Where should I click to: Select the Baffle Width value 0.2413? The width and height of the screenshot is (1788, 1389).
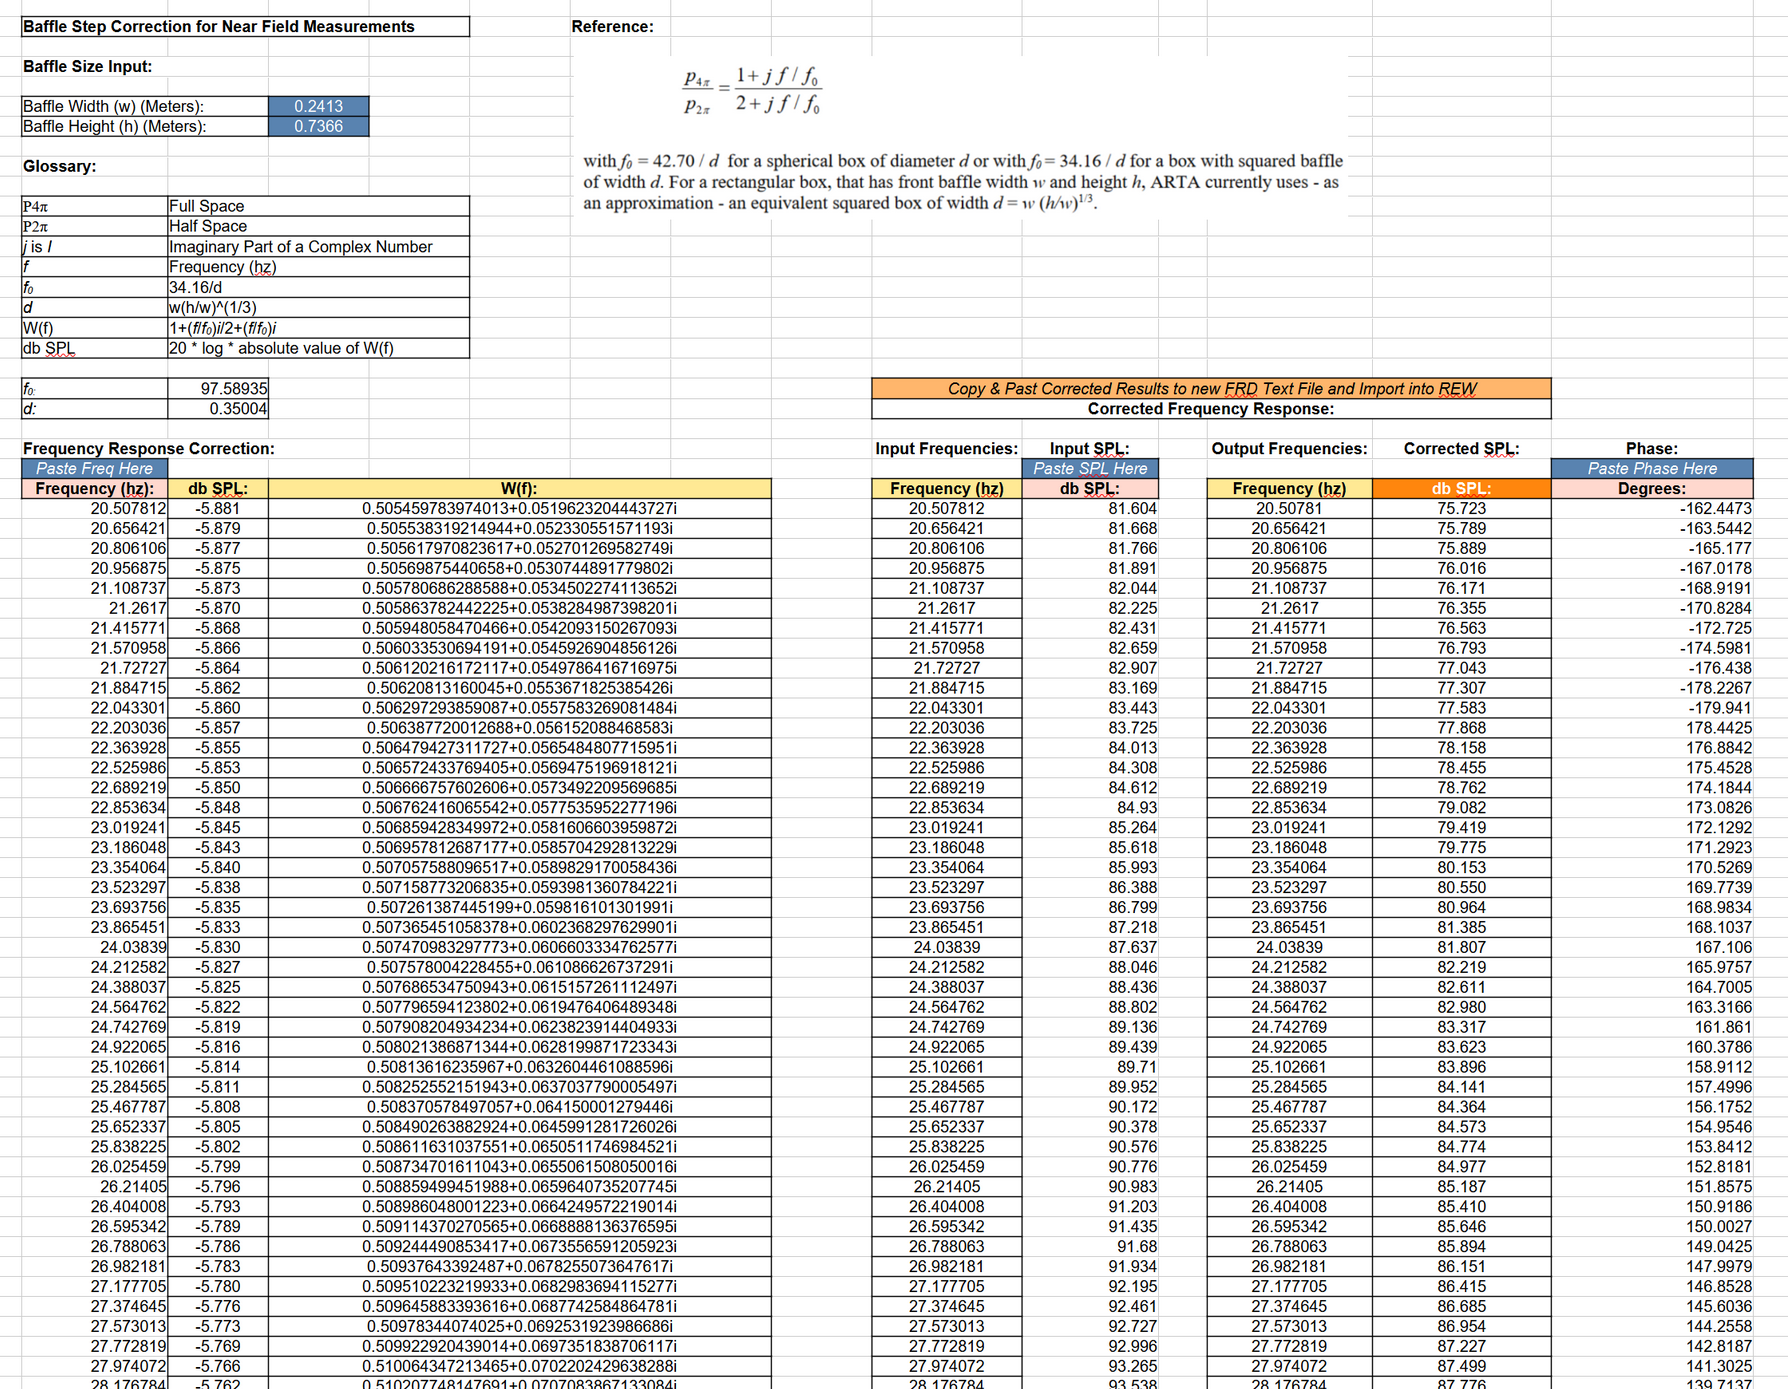tap(318, 106)
